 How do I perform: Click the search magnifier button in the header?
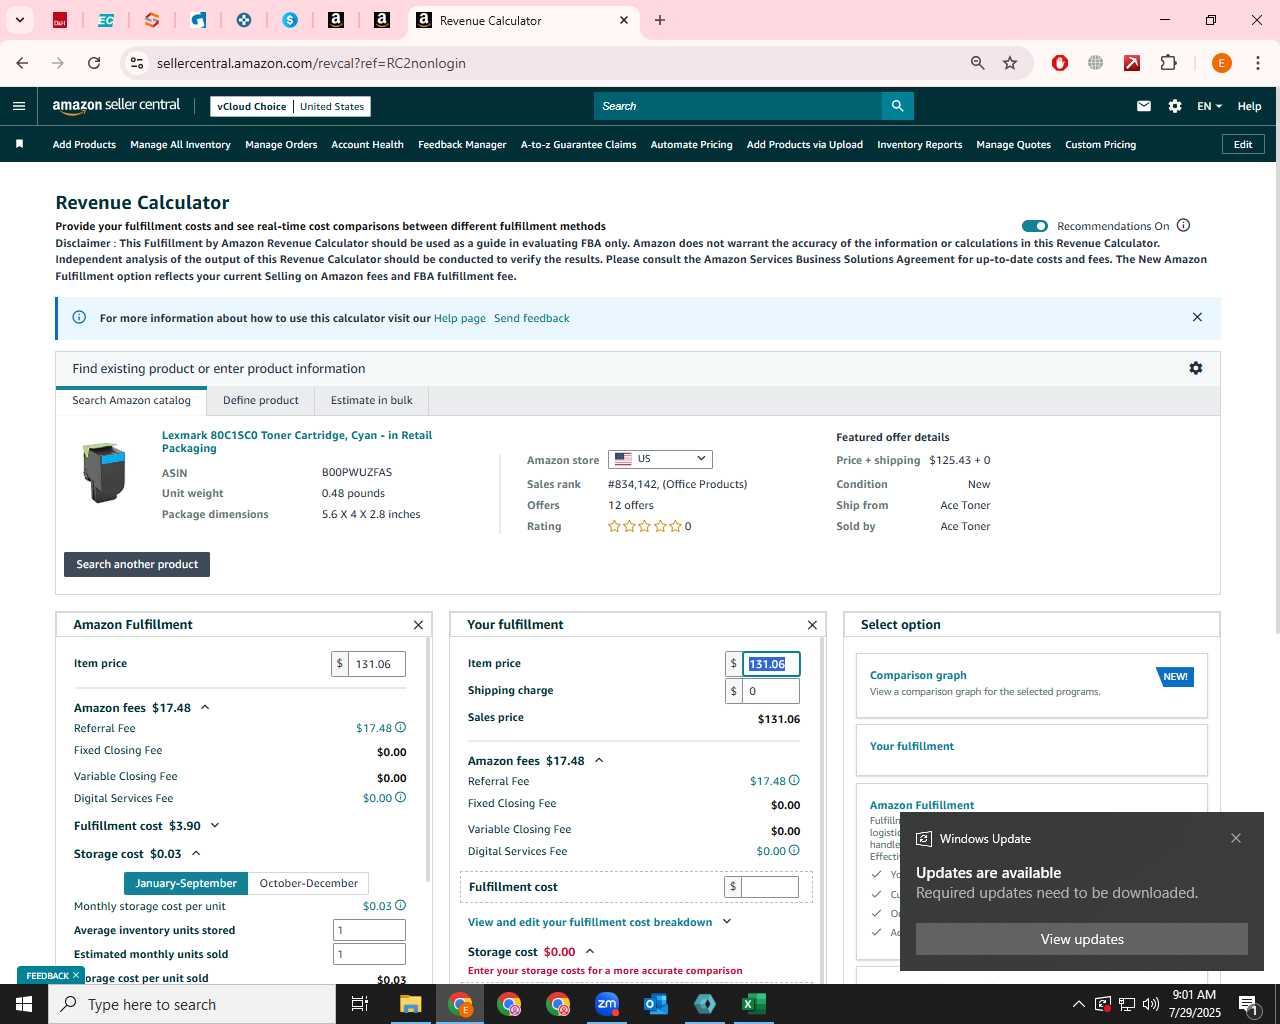[897, 106]
